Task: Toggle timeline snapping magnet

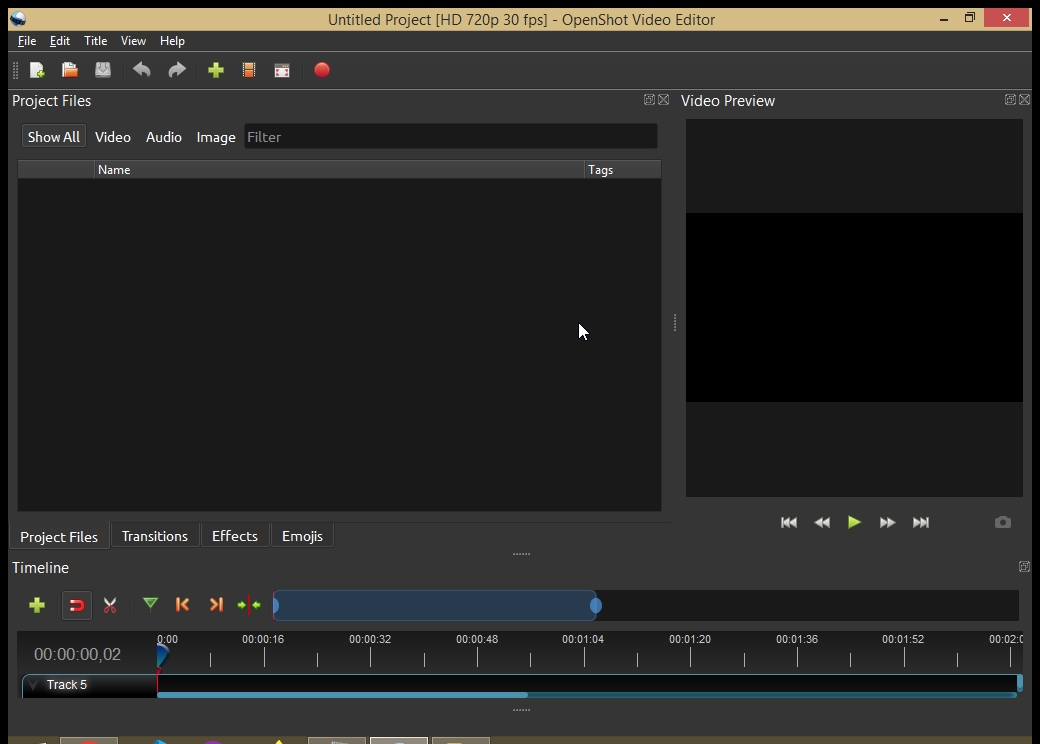Action: coord(77,605)
